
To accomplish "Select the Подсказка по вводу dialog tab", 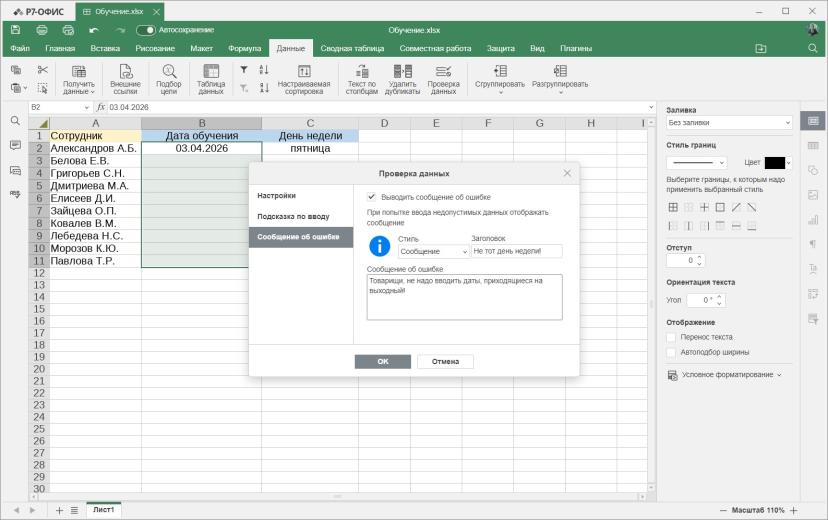I will [x=293, y=216].
